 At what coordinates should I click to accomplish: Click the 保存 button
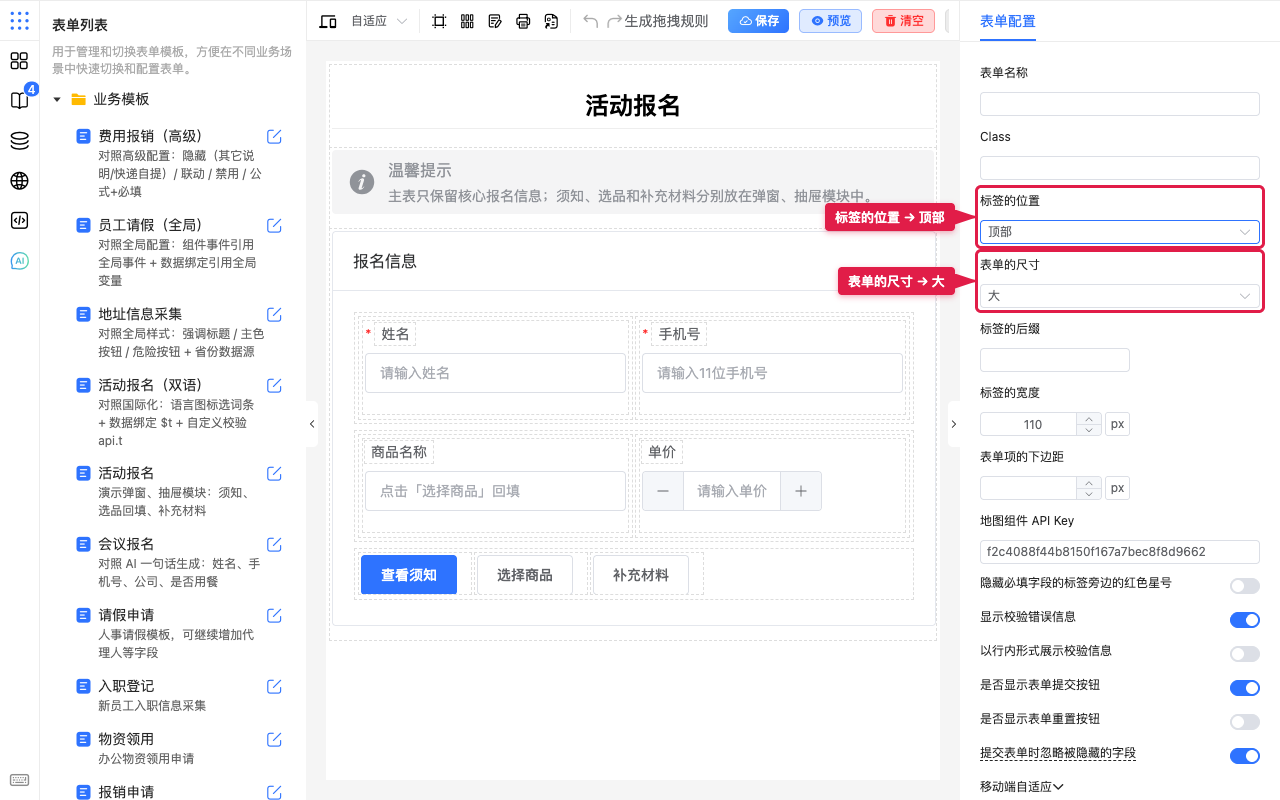758,21
